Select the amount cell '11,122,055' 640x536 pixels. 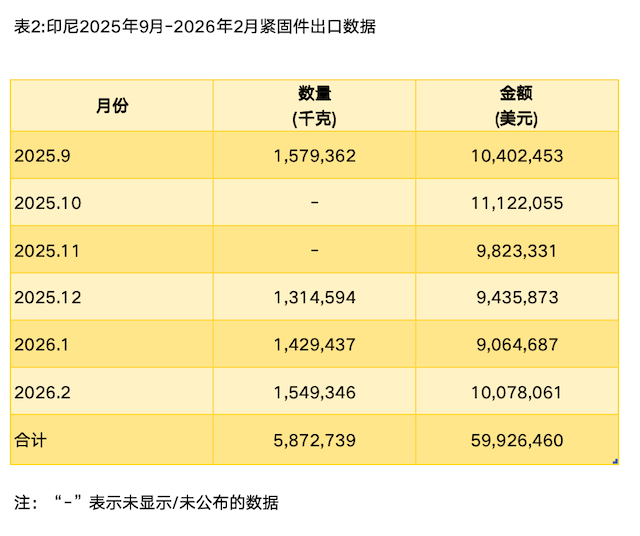pos(517,202)
